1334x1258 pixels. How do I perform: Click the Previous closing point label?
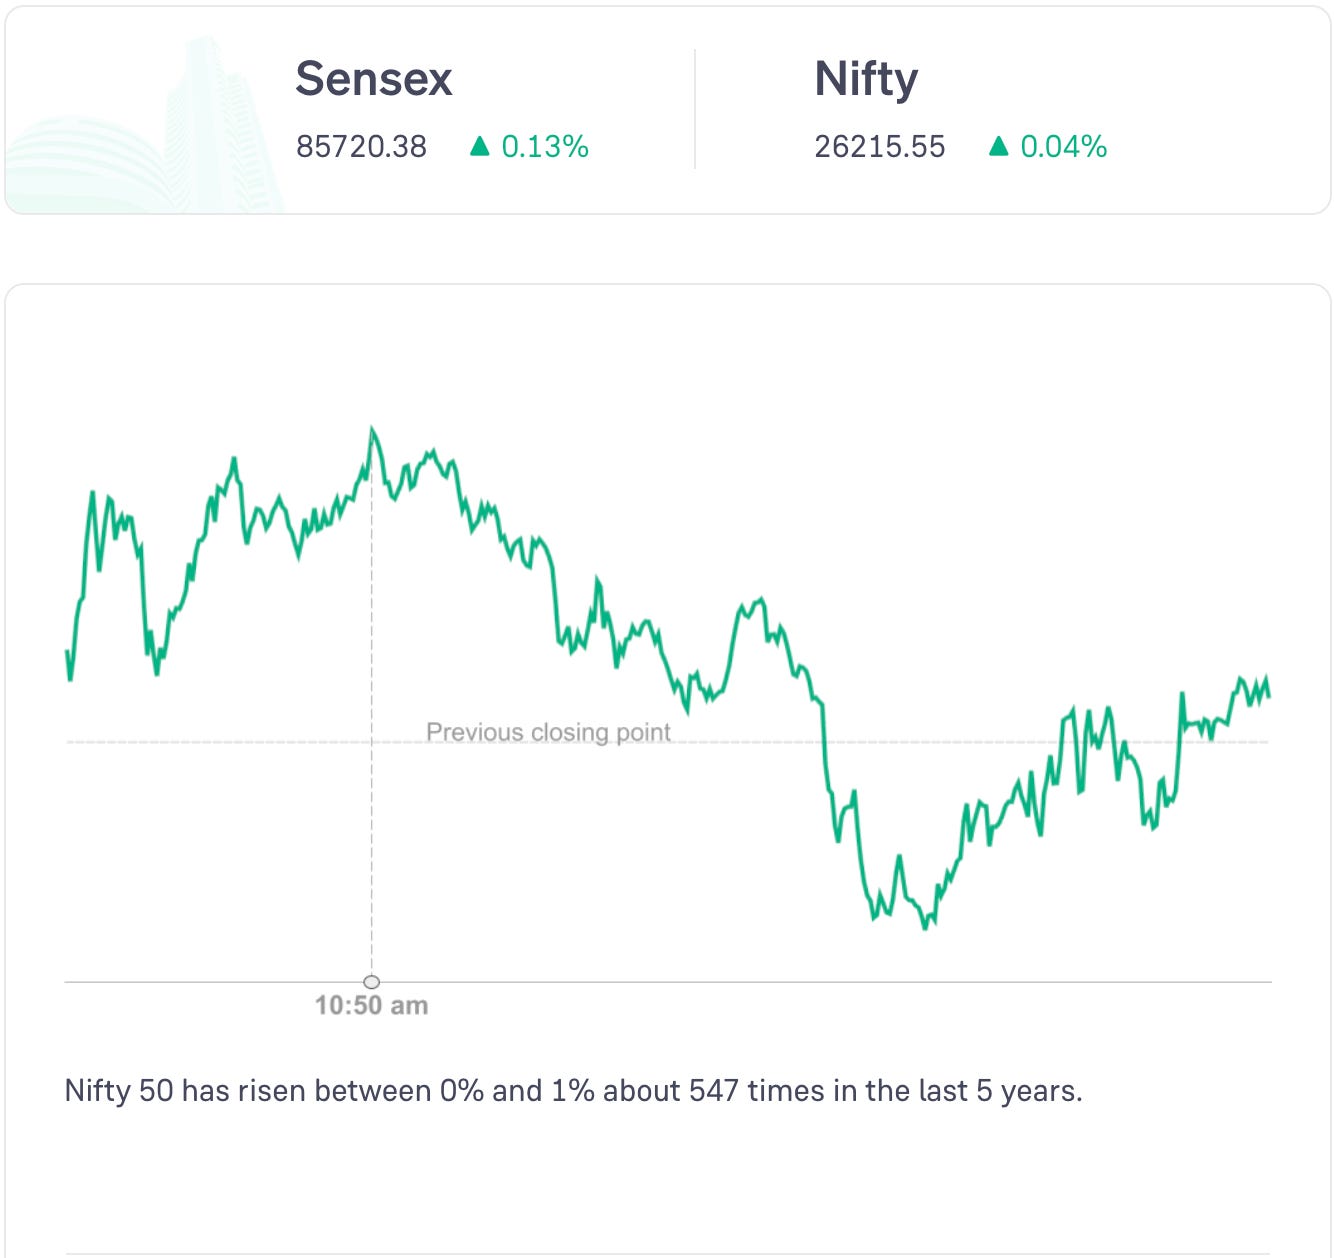[x=548, y=732]
